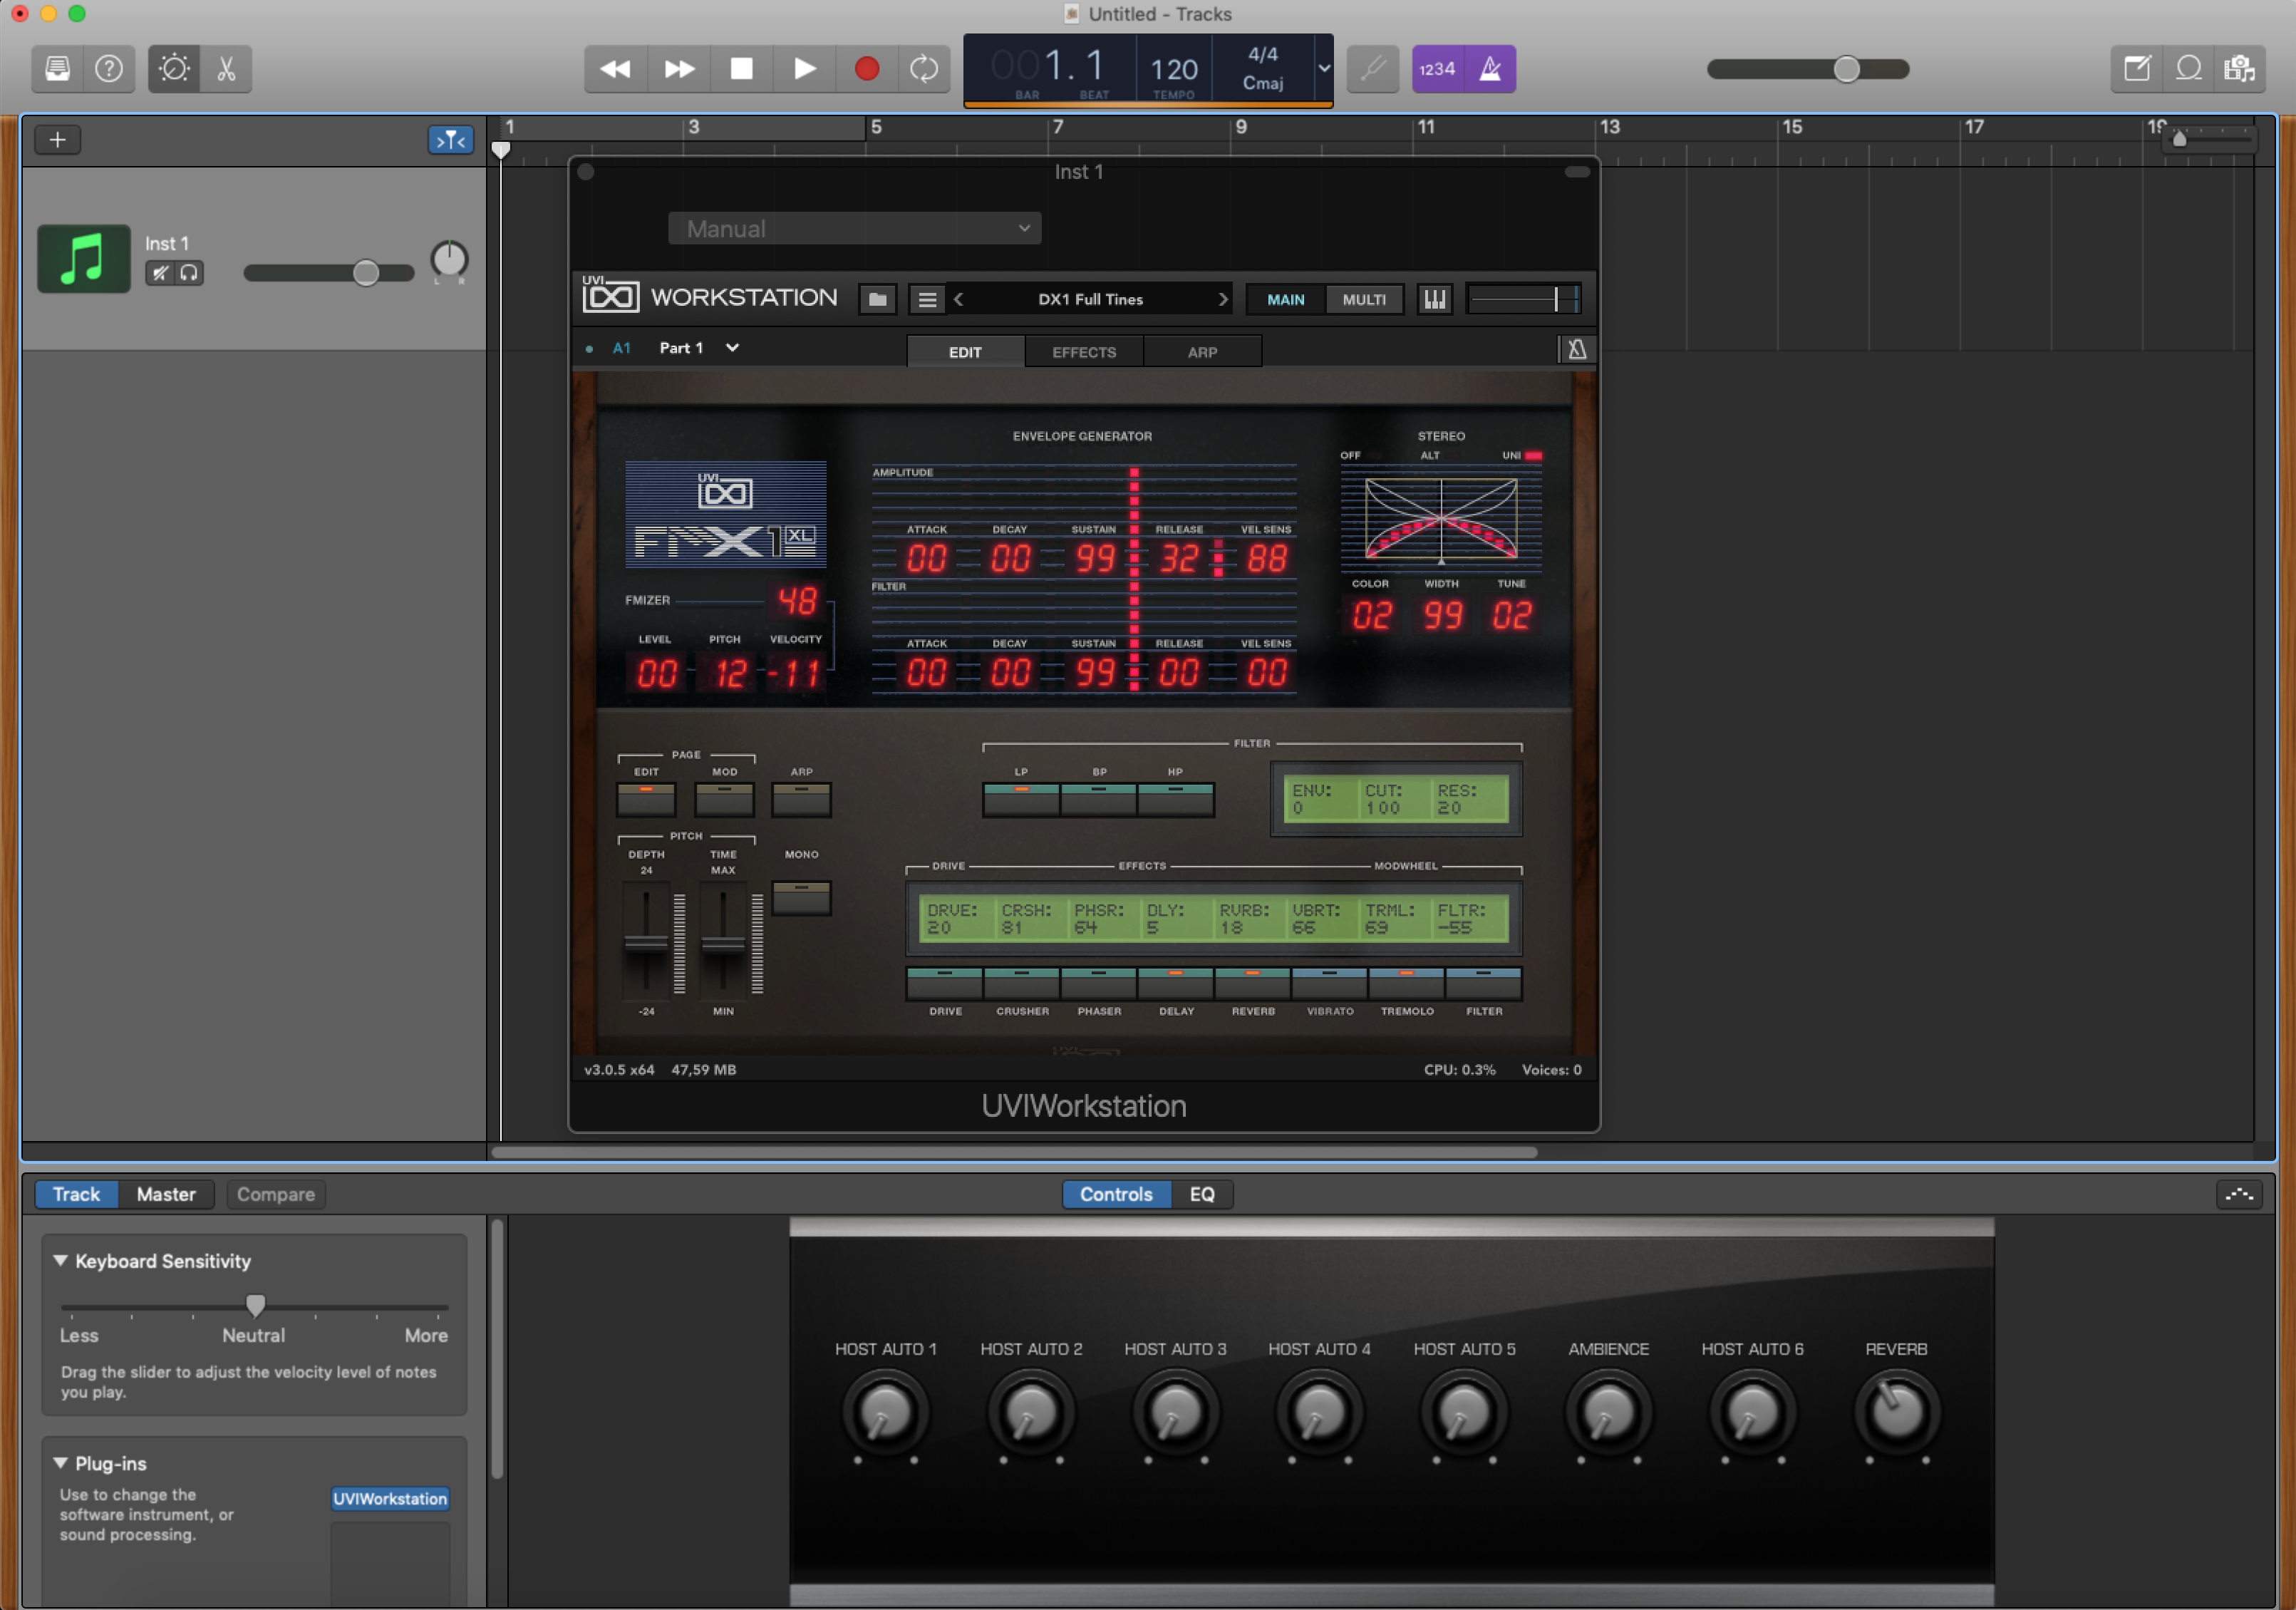Select the LP filter button

[x=1021, y=799]
